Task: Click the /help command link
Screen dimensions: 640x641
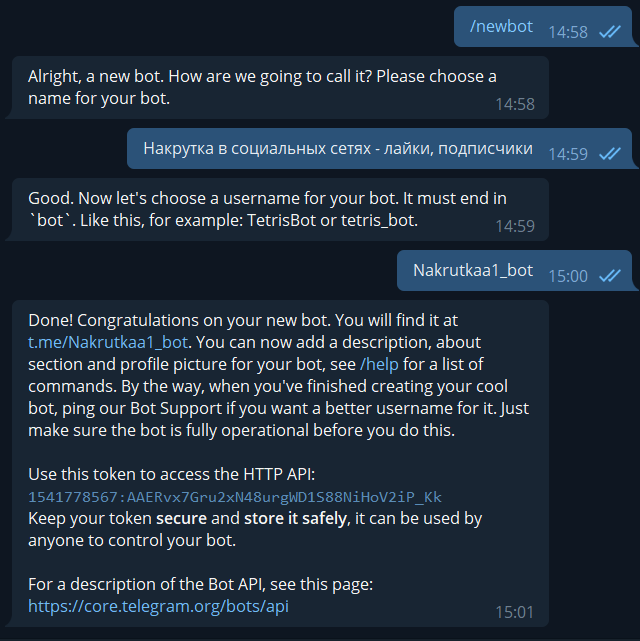Action: 379,364
